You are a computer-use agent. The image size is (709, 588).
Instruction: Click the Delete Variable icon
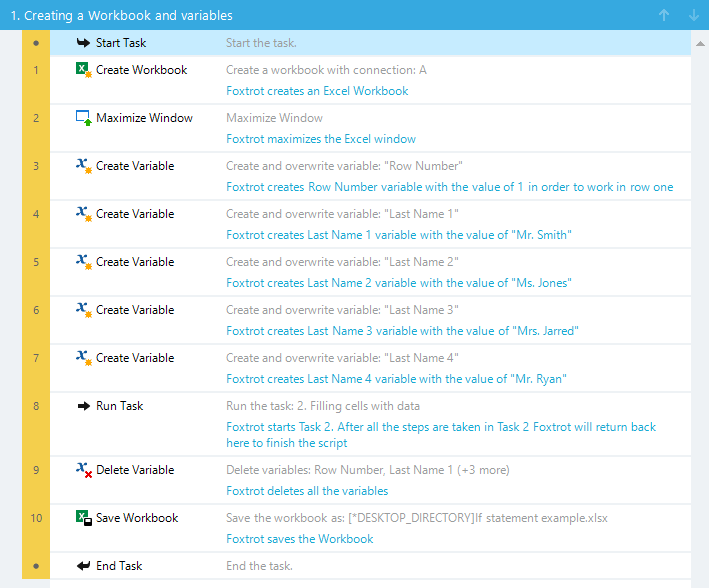click(84, 470)
